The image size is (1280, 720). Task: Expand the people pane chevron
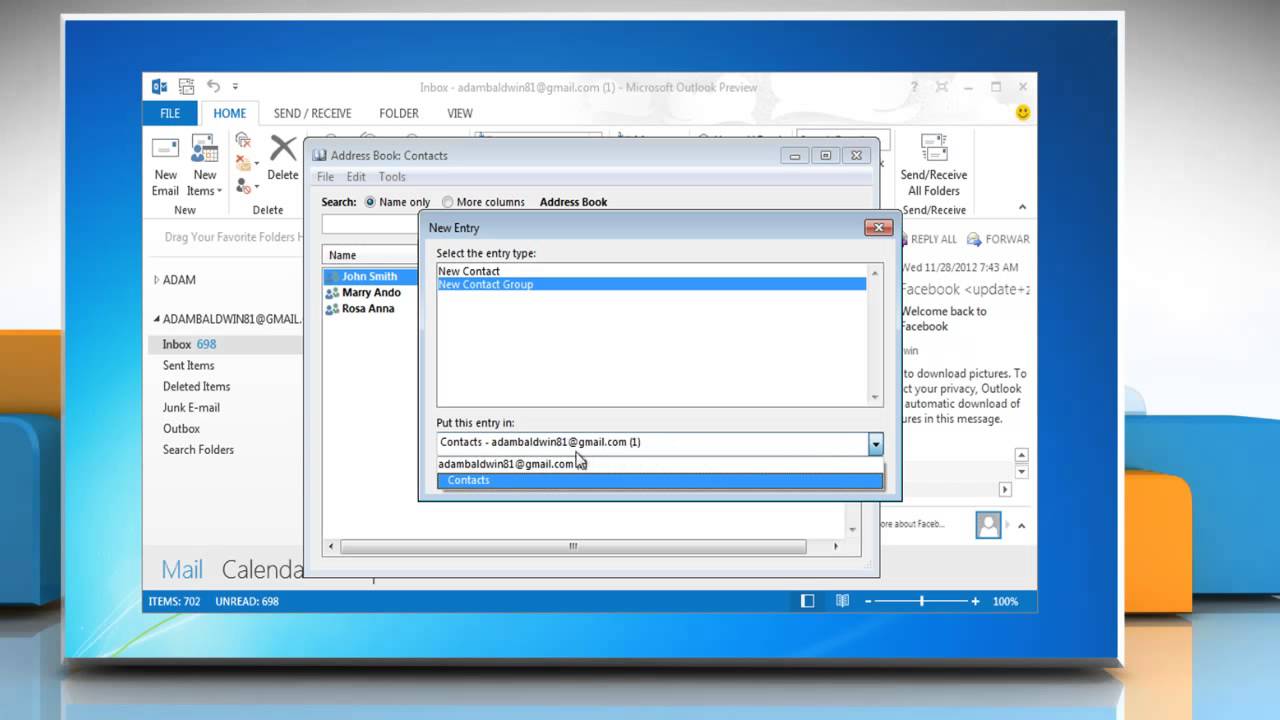tap(1021, 525)
